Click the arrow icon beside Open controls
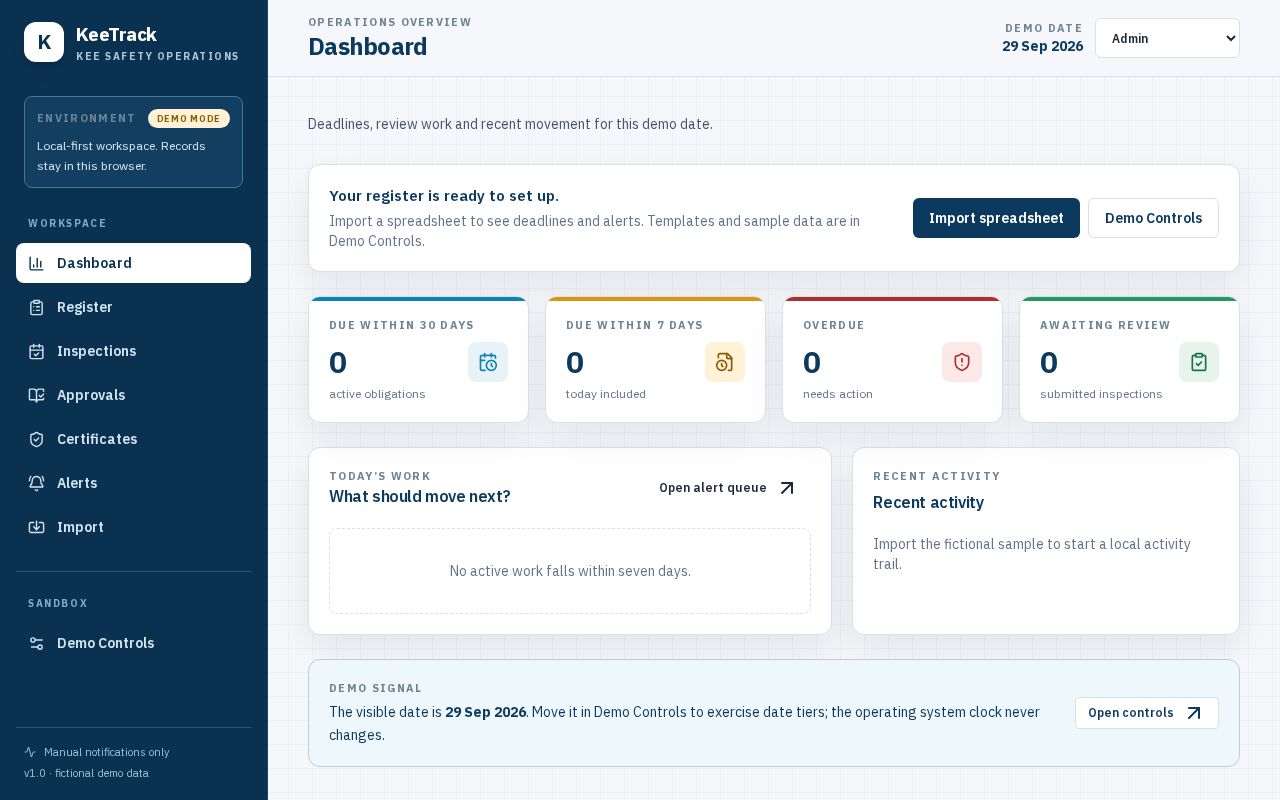The height and width of the screenshot is (800, 1280). (x=1194, y=713)
